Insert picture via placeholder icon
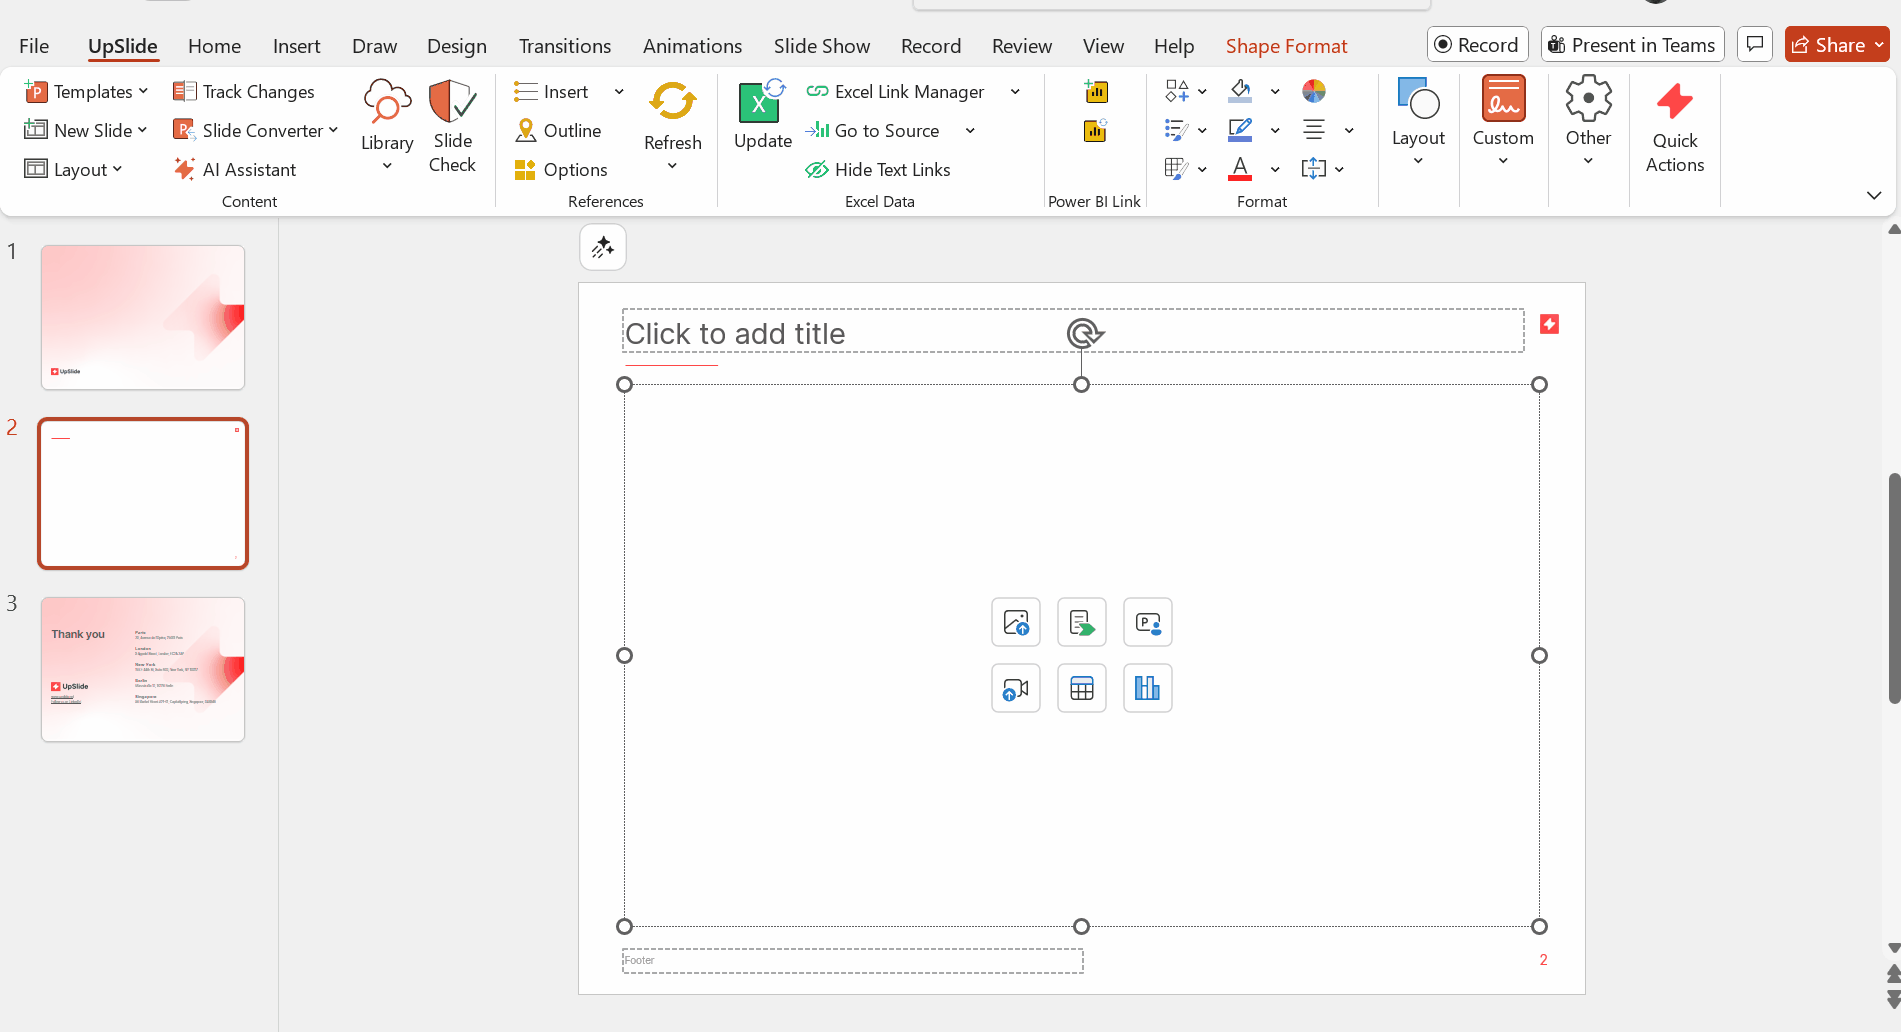Screen dimensions: 1901x1032 click(x=1016, y=623)
